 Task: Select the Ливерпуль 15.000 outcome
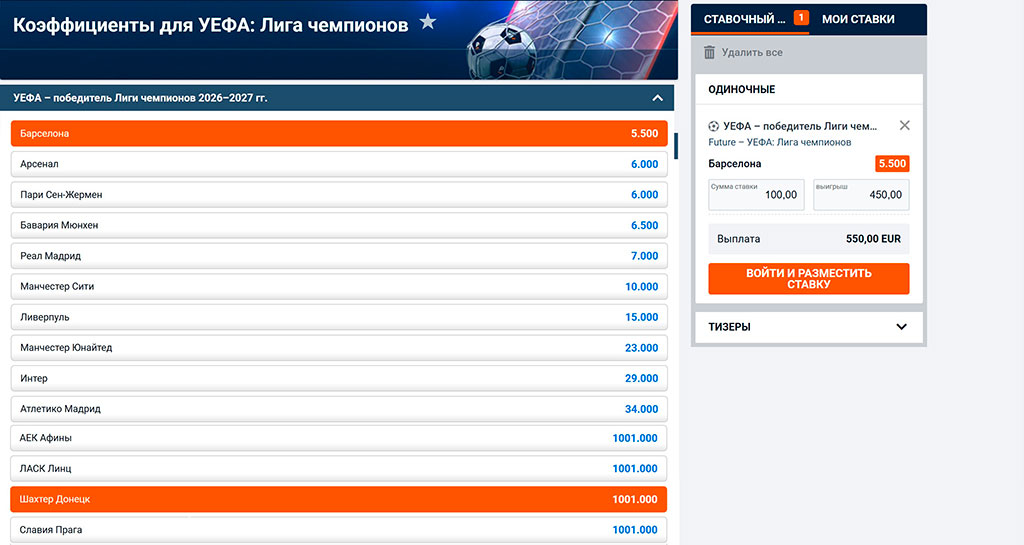339,317
